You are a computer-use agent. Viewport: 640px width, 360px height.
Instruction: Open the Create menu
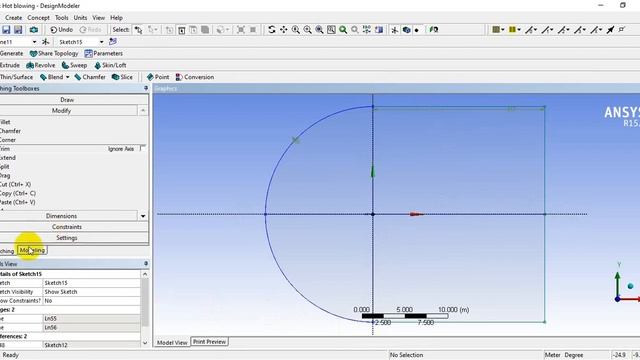[13, 18]
